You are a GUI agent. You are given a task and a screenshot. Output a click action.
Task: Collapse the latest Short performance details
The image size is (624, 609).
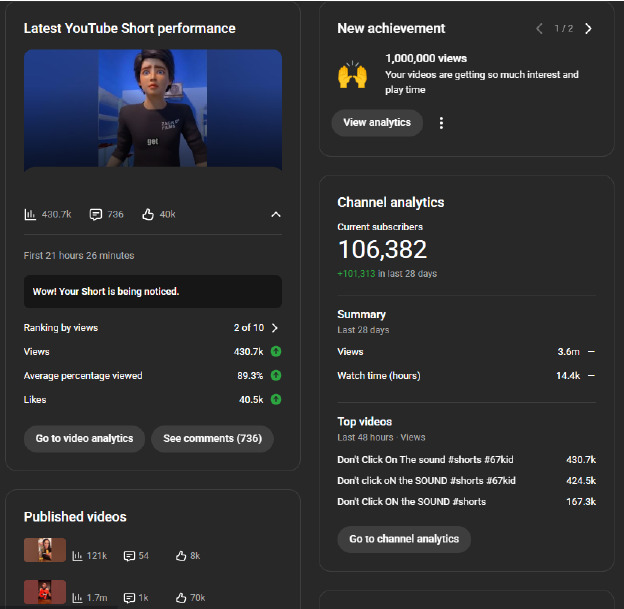tap(276, 214)
